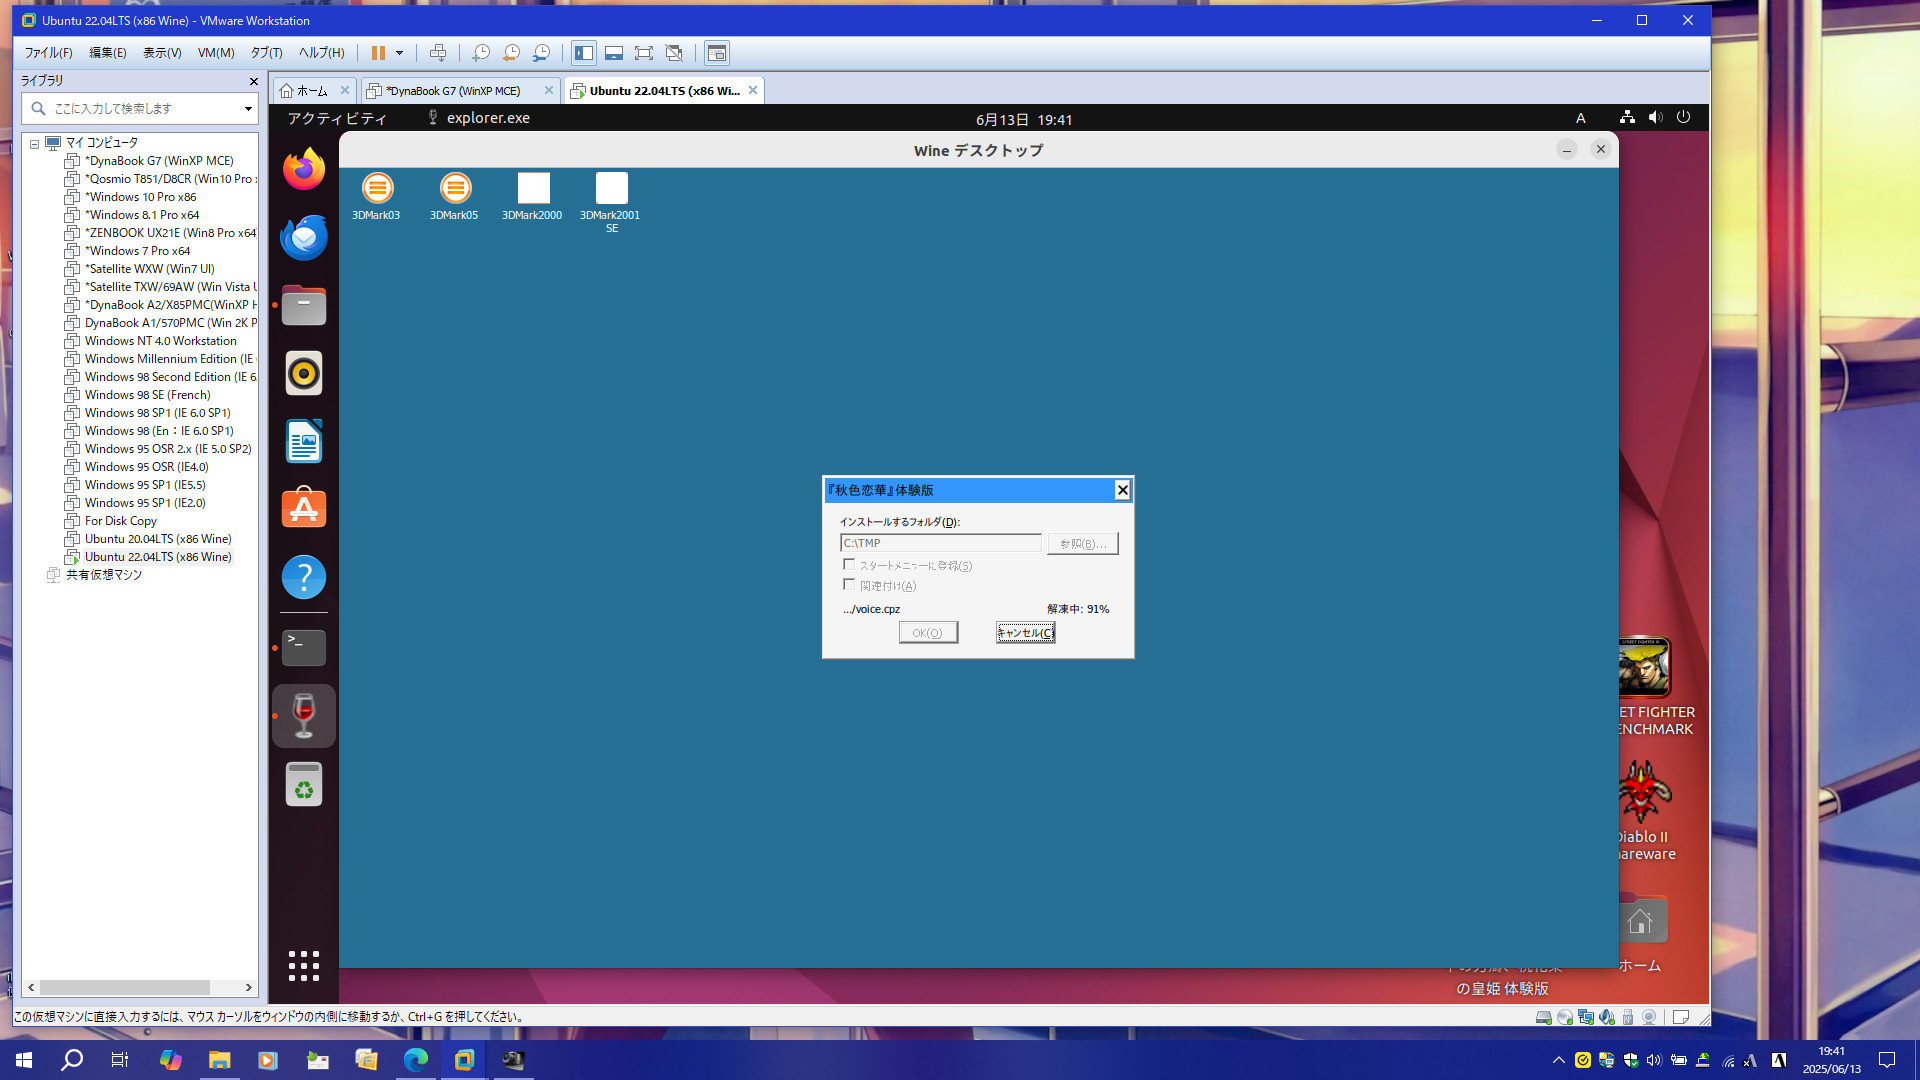Pause the virtual machine from the toolbar
1920x1080 pixels.
tap(378, 53)
